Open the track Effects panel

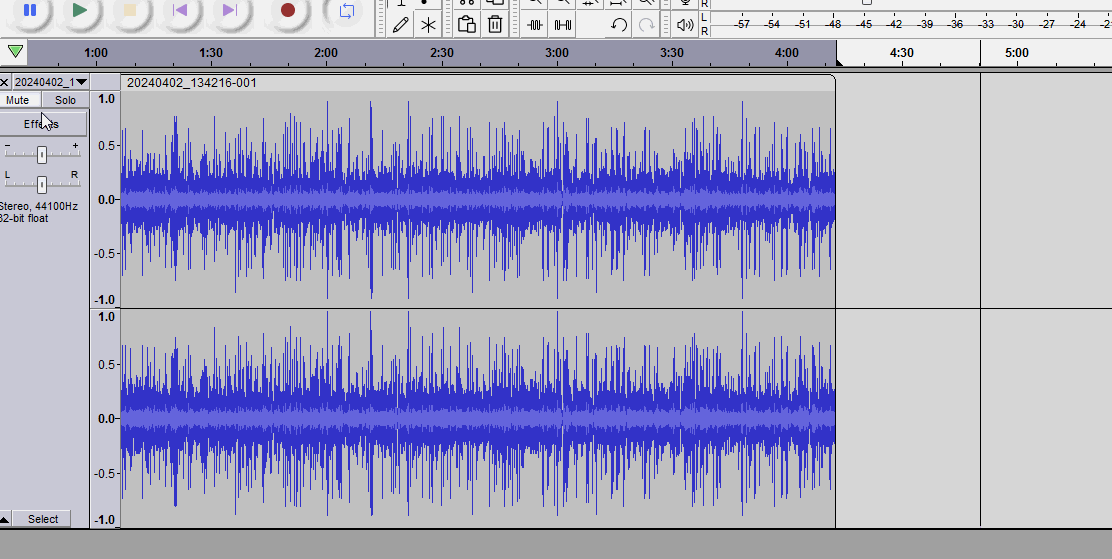coord(42,124)
